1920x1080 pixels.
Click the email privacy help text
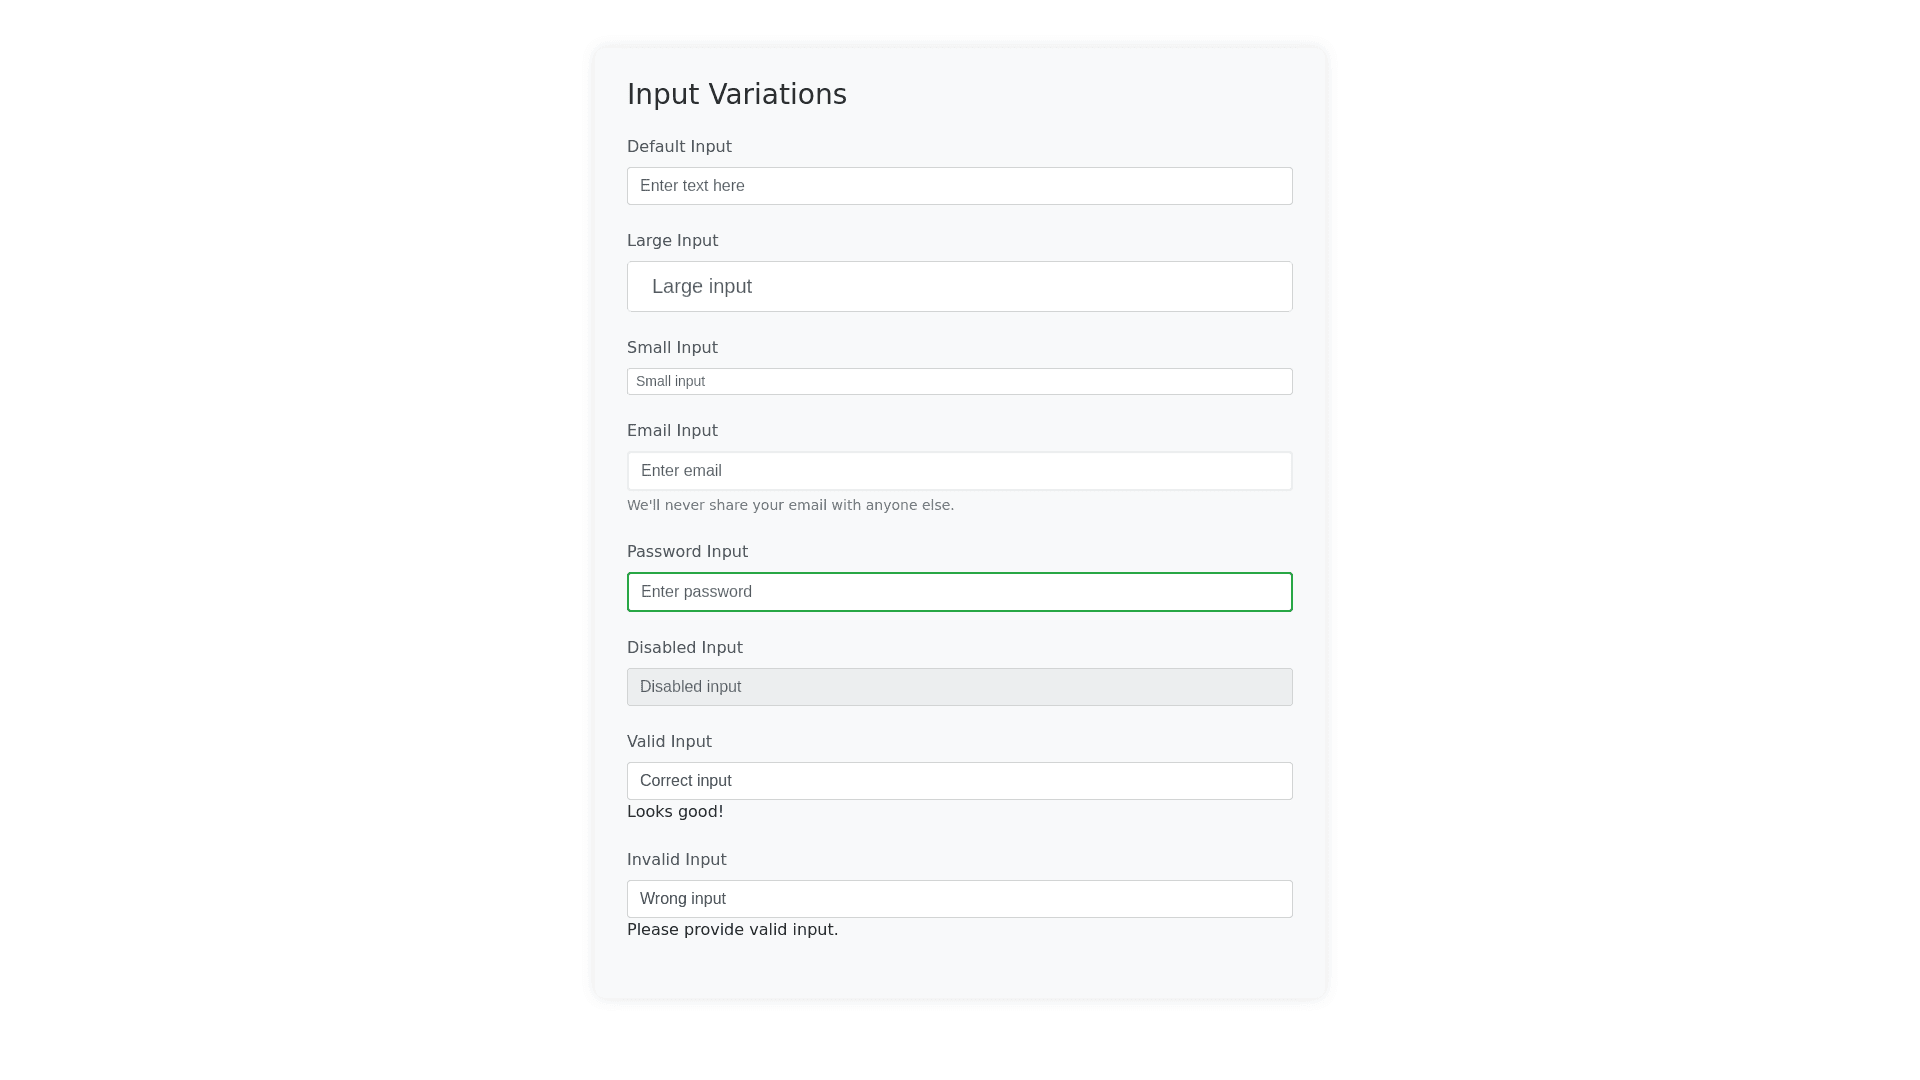(x=790, y=506)
